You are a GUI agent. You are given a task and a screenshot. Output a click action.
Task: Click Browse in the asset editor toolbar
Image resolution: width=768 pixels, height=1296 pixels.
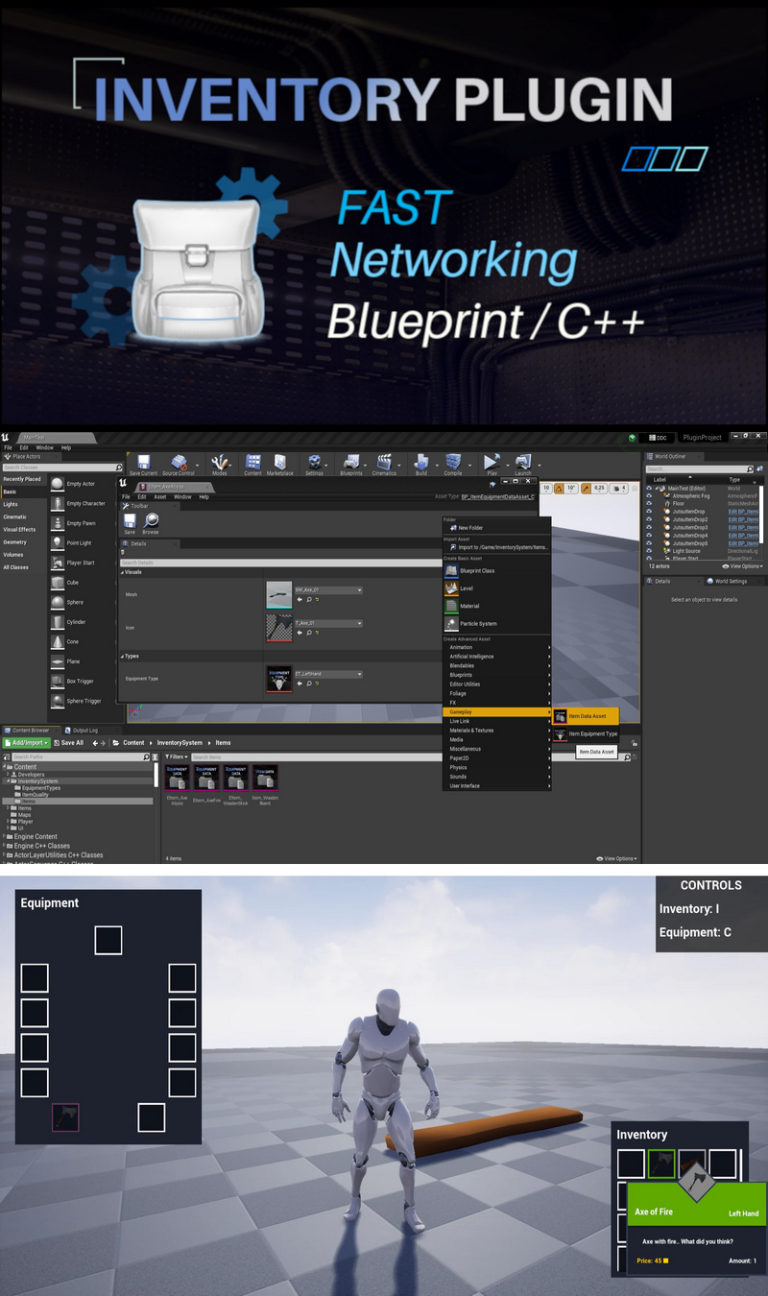(x=151, y=524)
